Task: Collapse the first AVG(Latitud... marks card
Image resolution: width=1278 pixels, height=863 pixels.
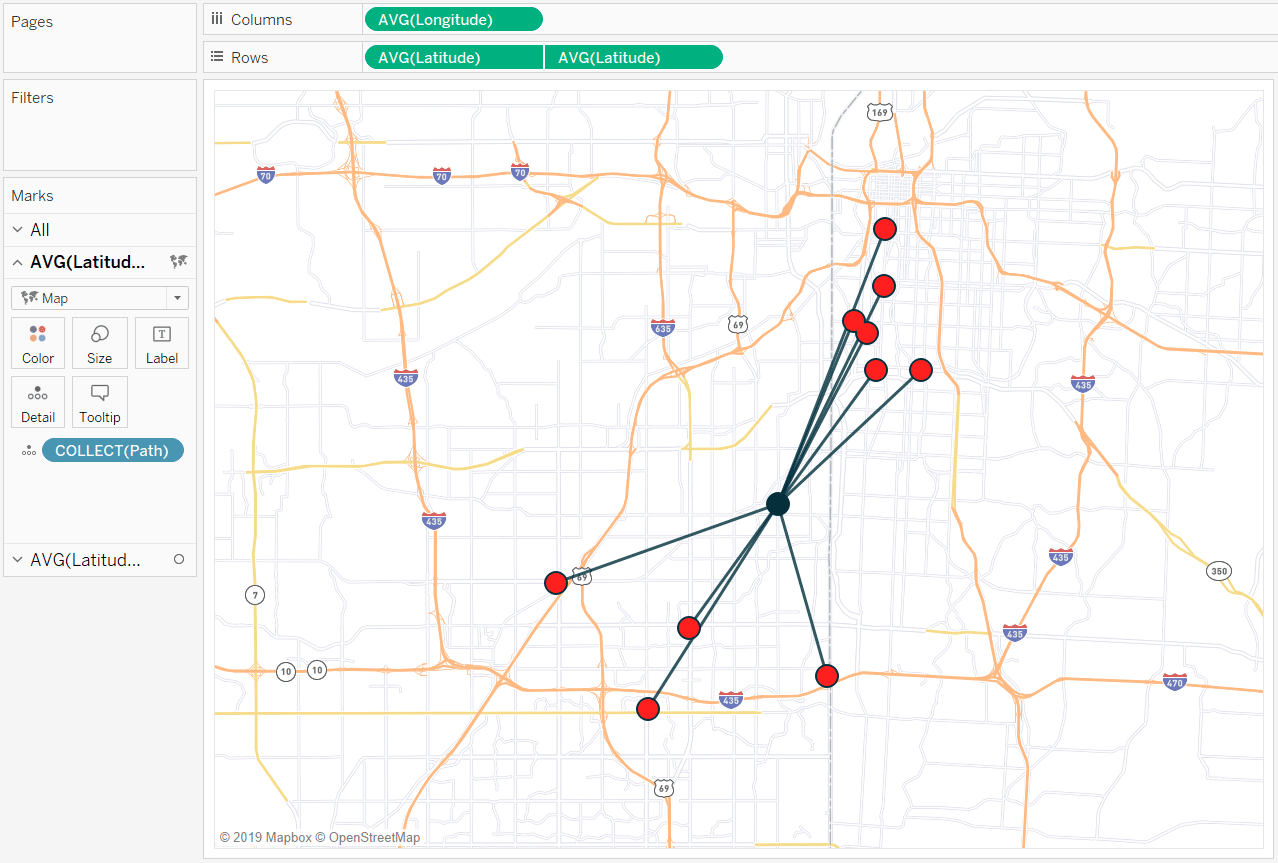Action: tap(17, 262)
